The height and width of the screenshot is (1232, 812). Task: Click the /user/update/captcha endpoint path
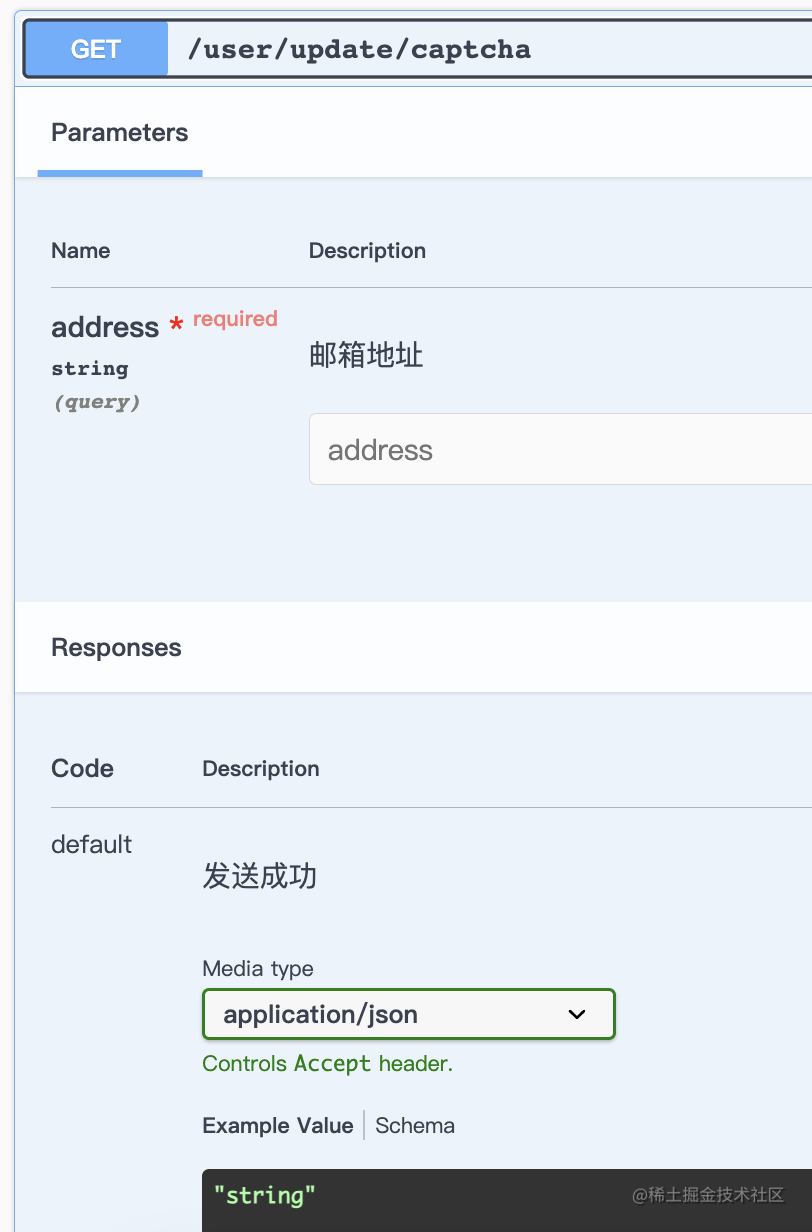point(359,49)
